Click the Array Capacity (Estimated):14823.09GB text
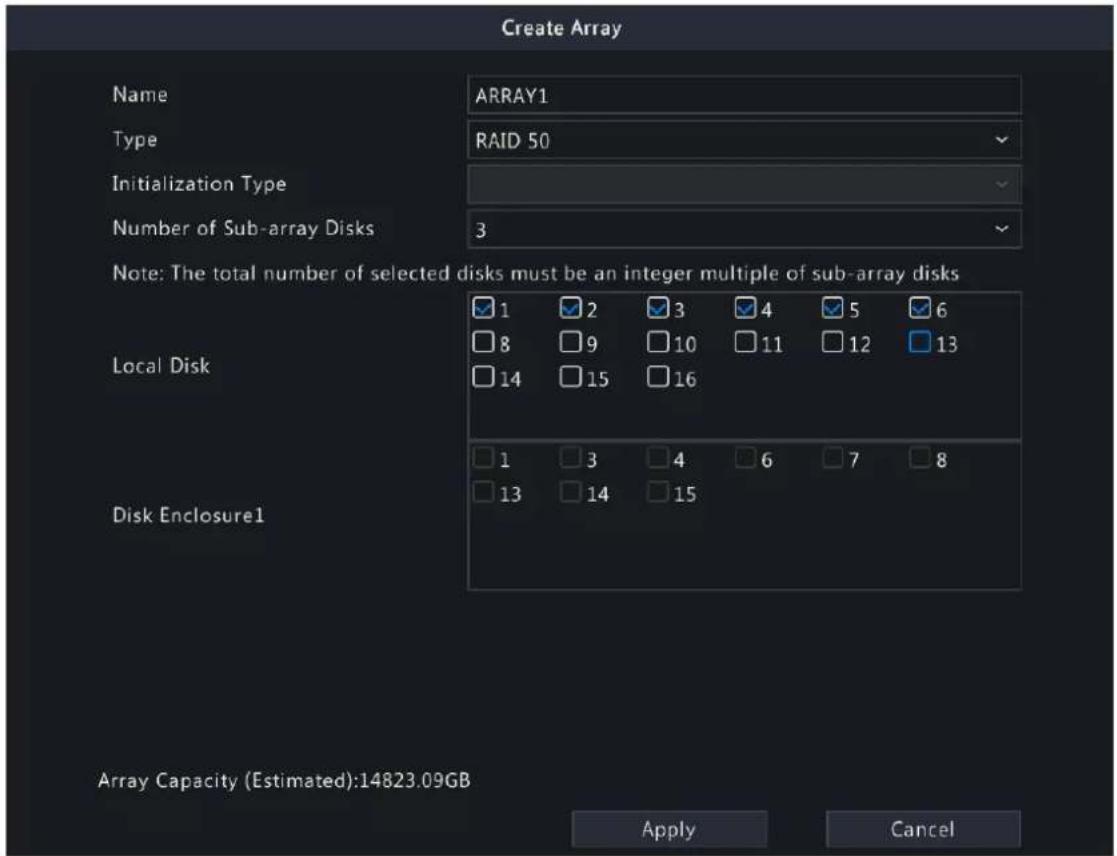This screenshot has height=856, width=1117. (x=284, y=781)
